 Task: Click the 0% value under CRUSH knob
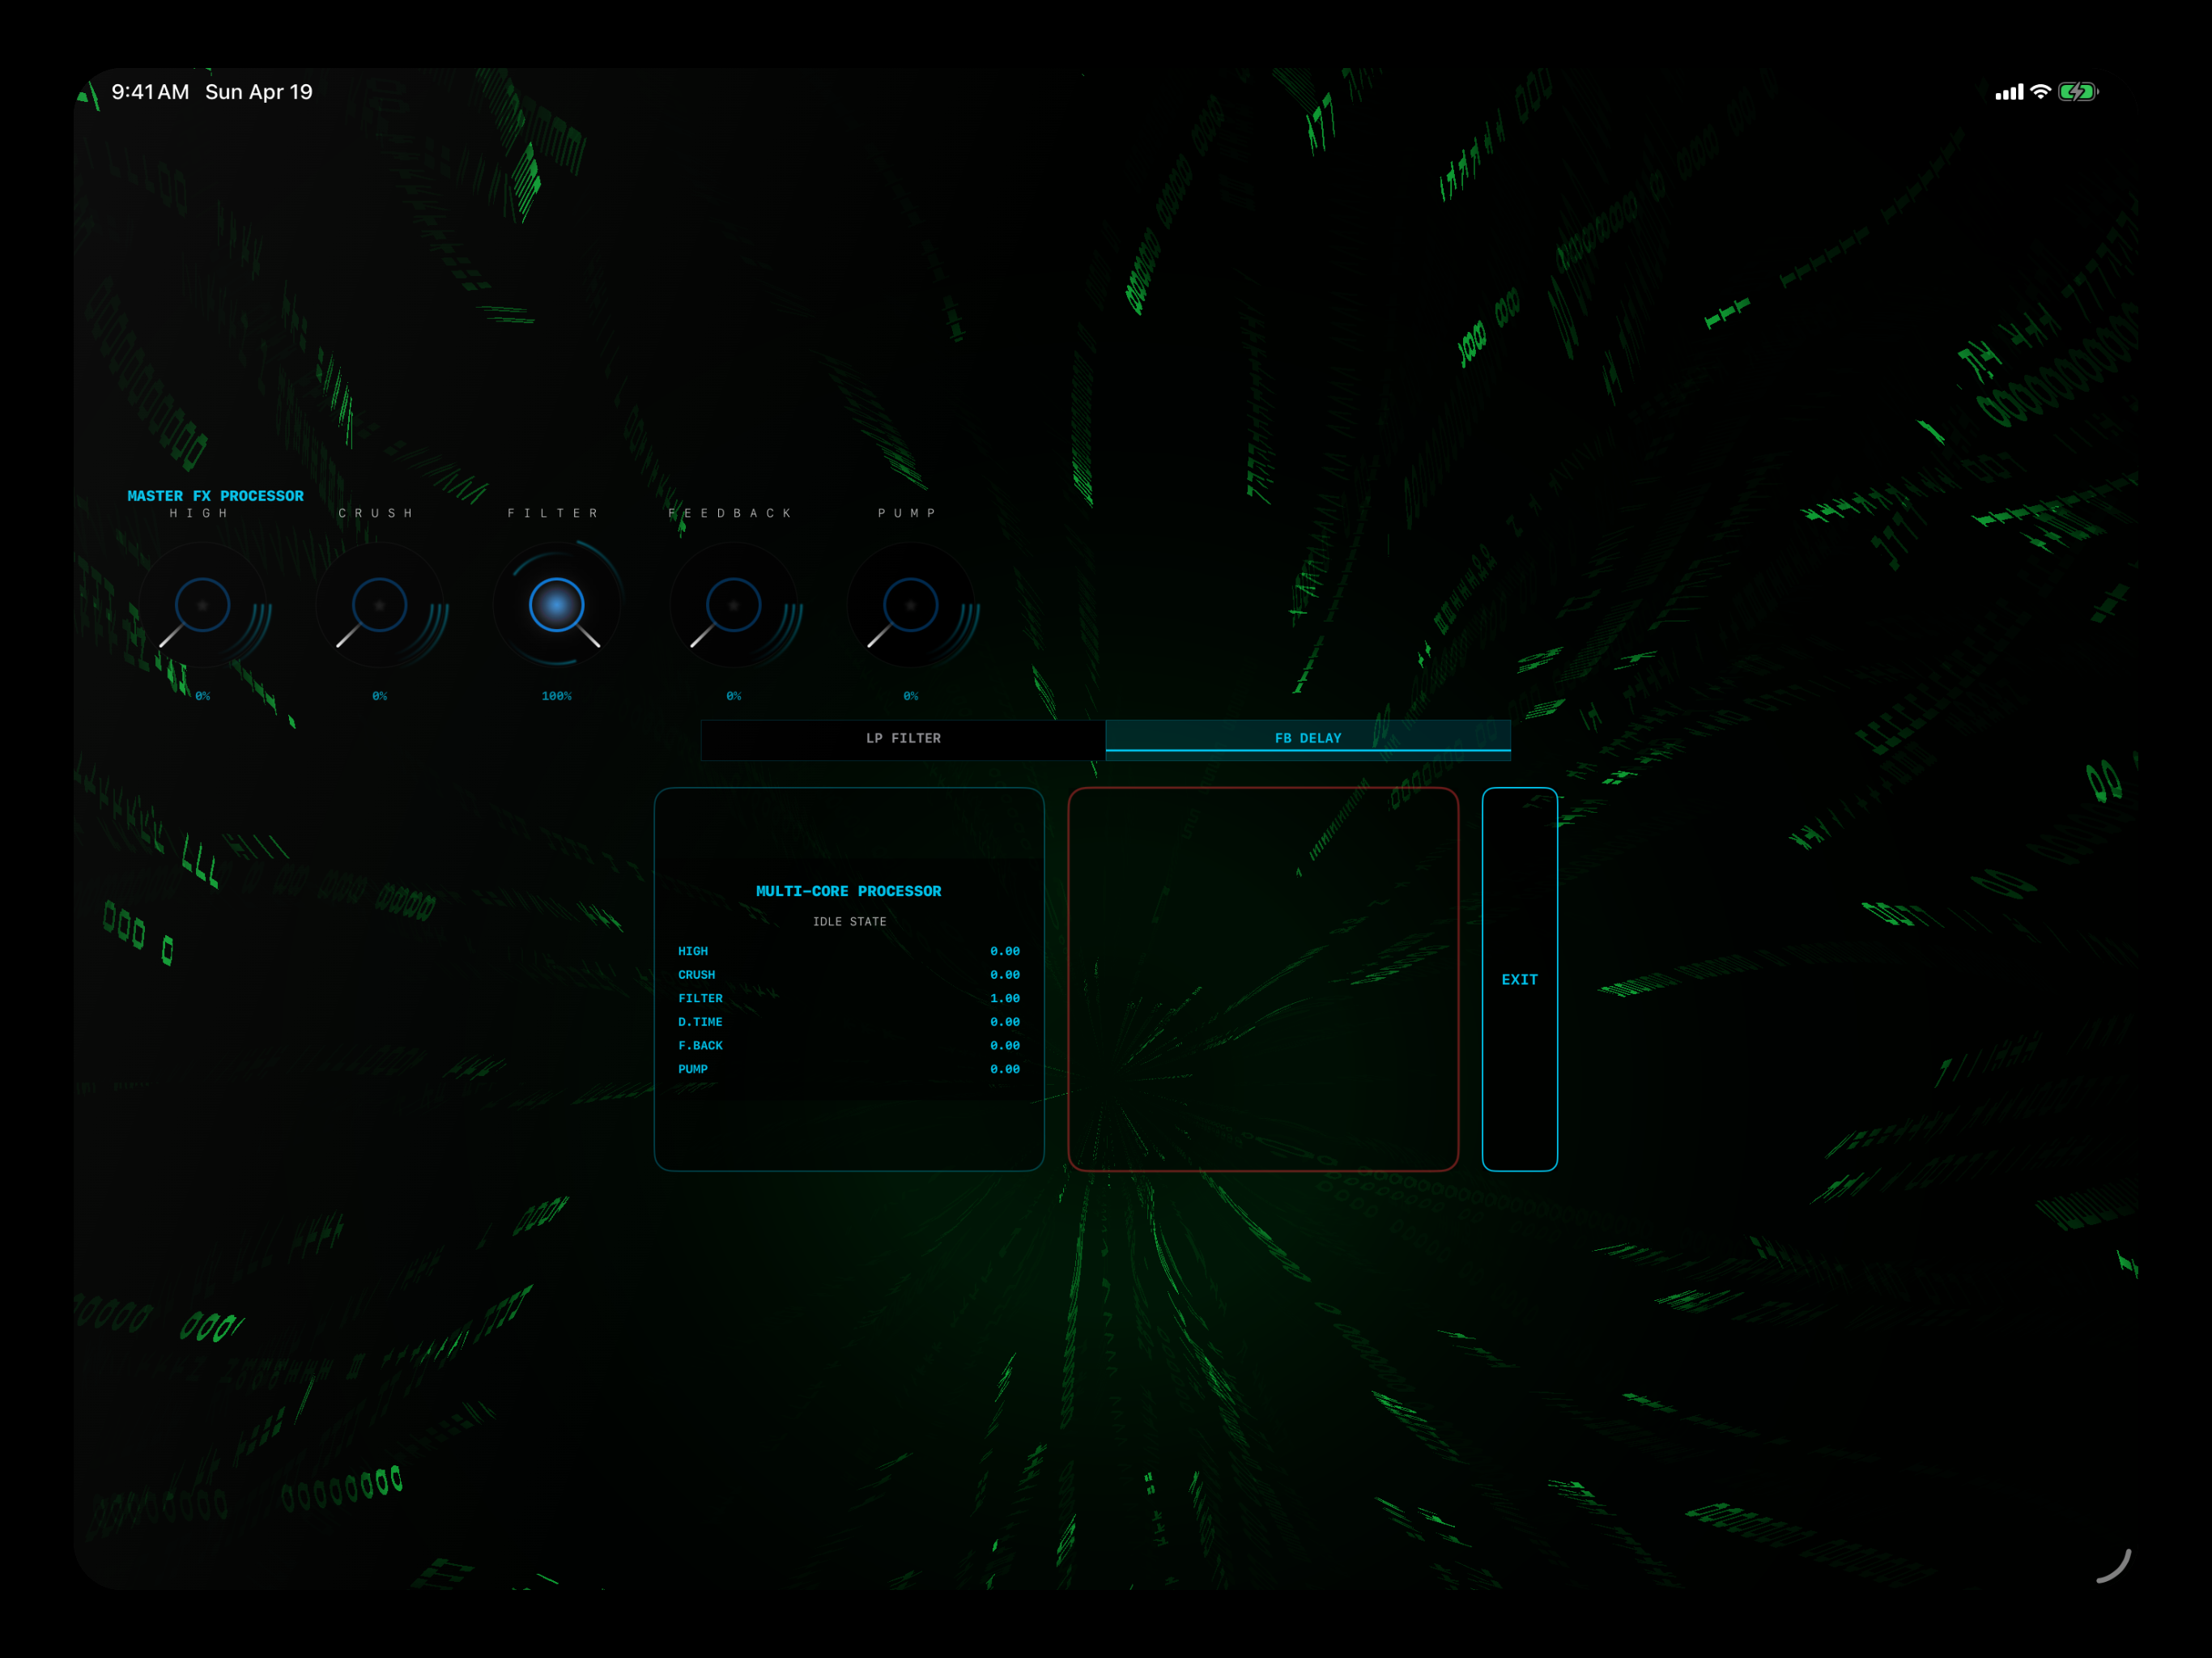[x=380, y=696]
